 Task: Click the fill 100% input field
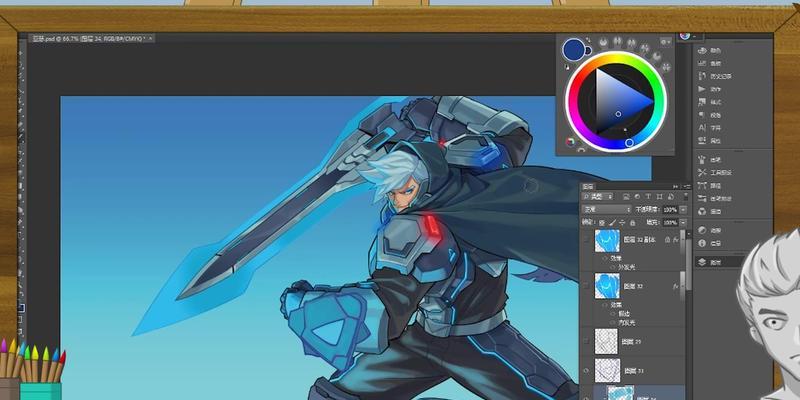(670, 222)
